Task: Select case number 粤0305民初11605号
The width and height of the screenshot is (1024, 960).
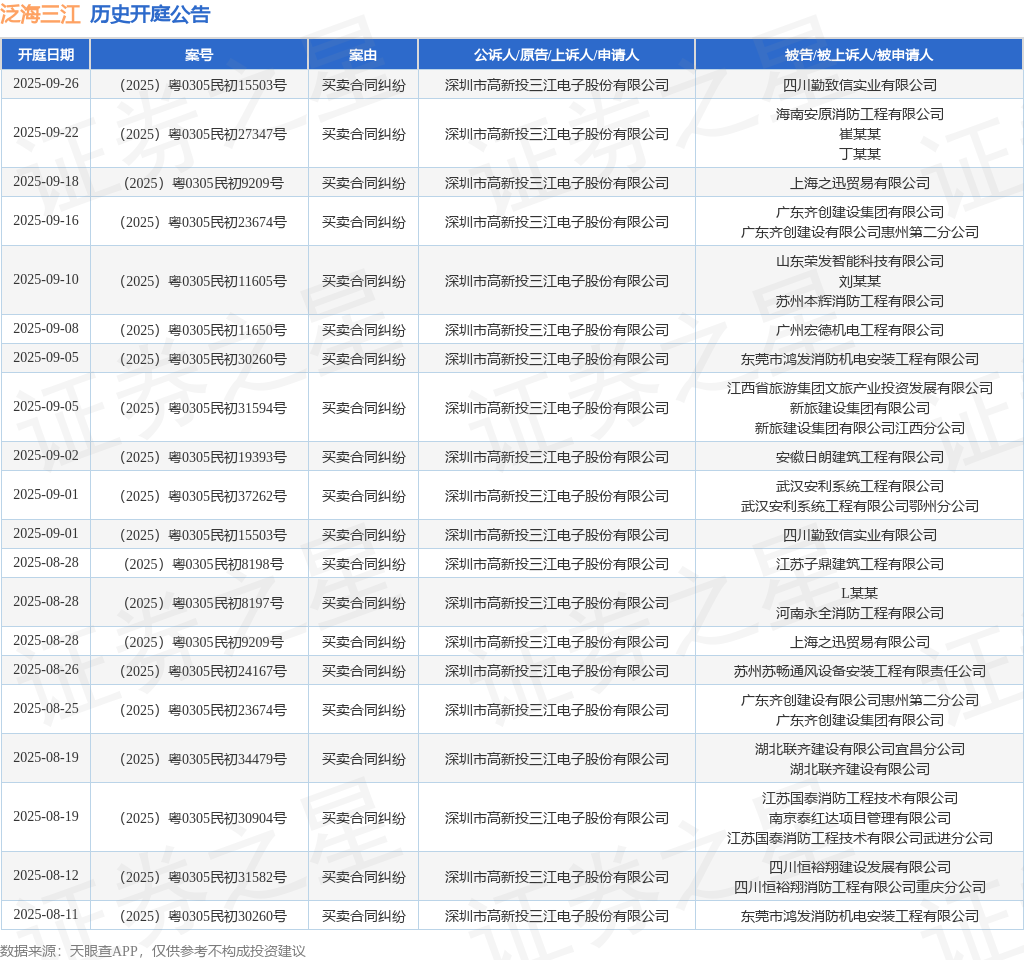Action: pyautogui.click(x=203, y=281)
